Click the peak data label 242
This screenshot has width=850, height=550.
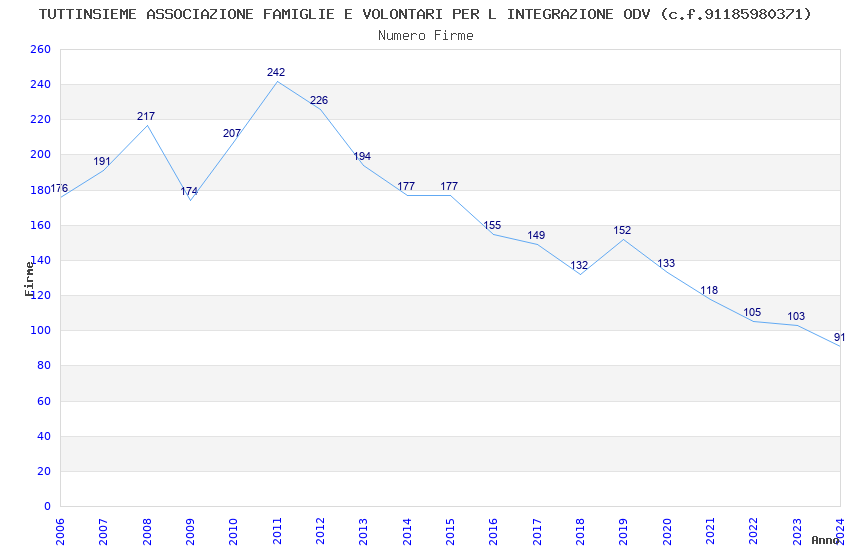pos(276,72)
